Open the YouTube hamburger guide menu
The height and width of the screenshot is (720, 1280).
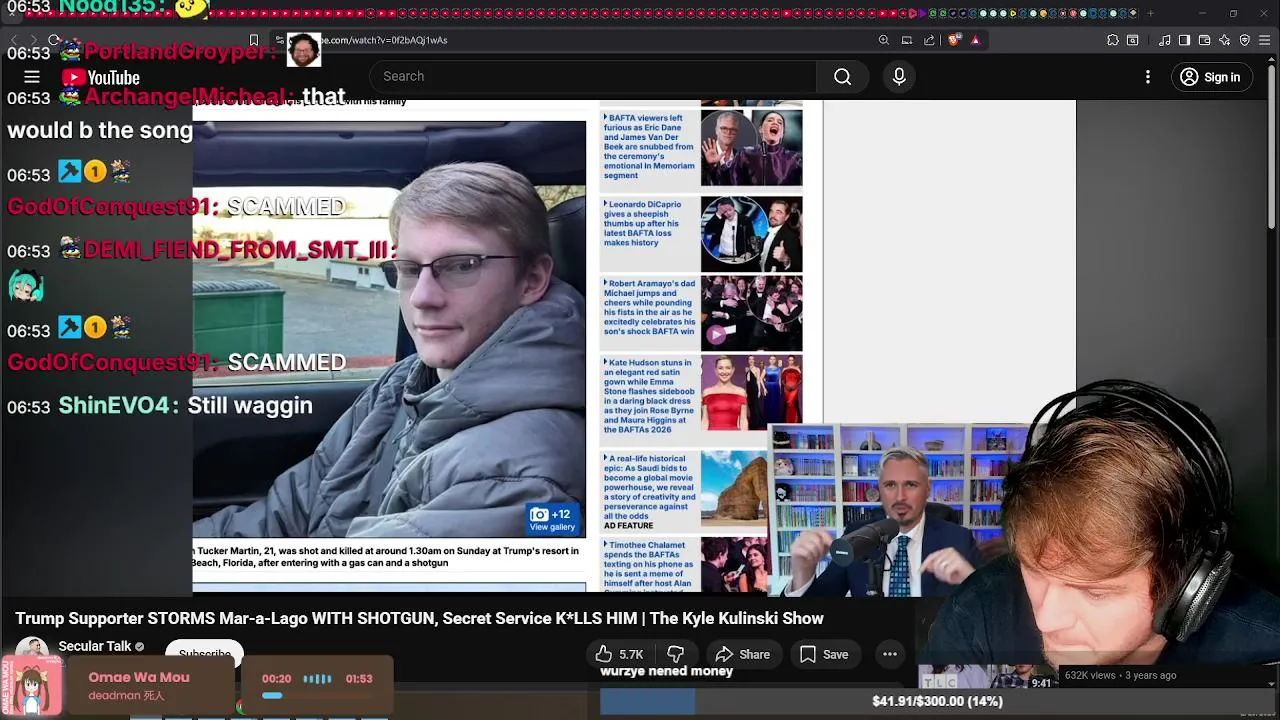pos(32,77)
